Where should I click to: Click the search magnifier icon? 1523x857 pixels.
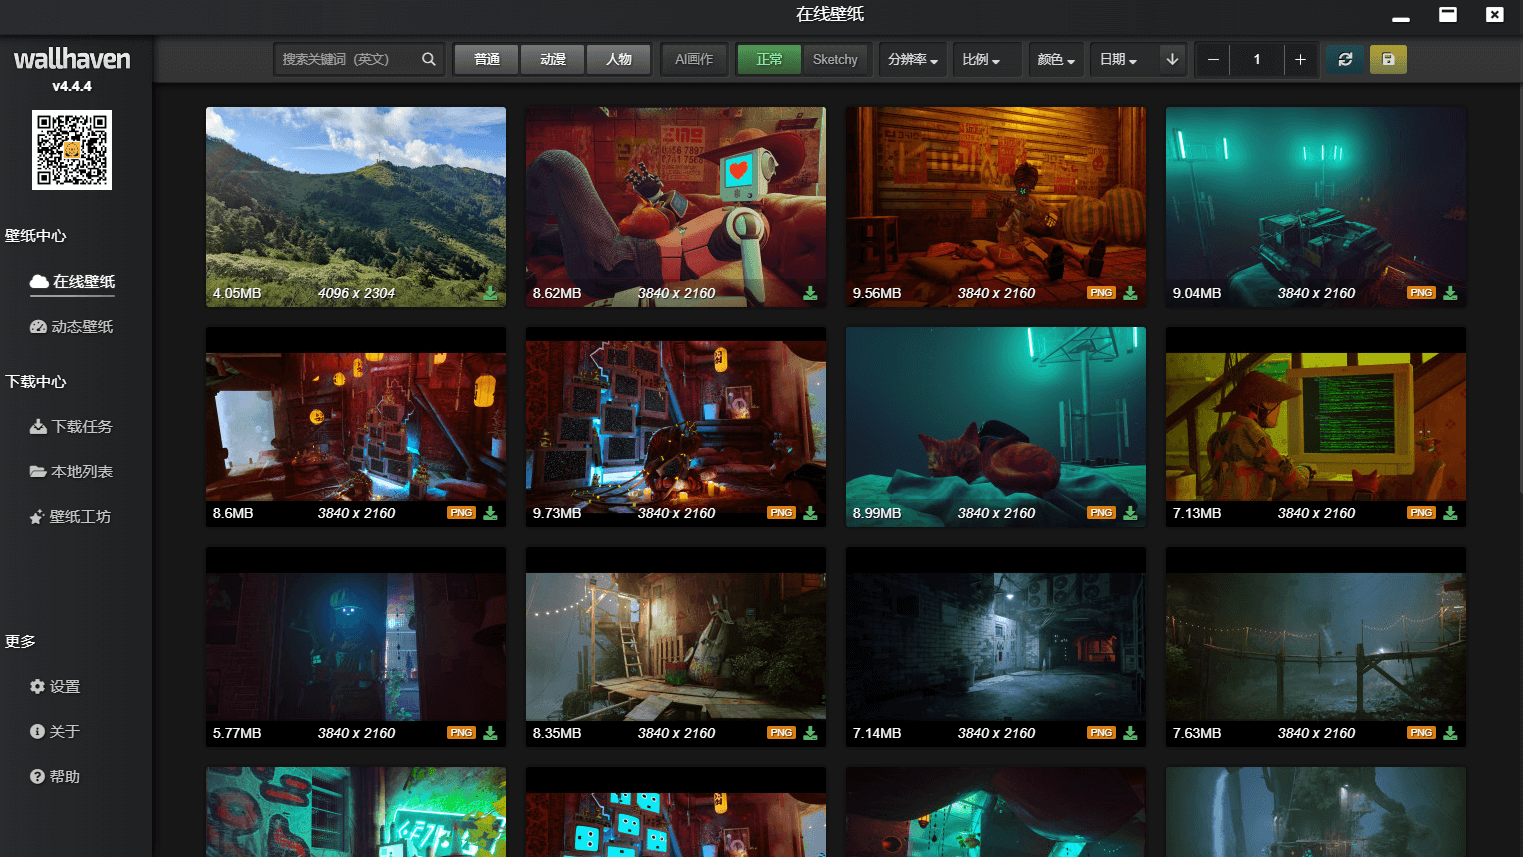pyautogui.click(x=428, y=59)
